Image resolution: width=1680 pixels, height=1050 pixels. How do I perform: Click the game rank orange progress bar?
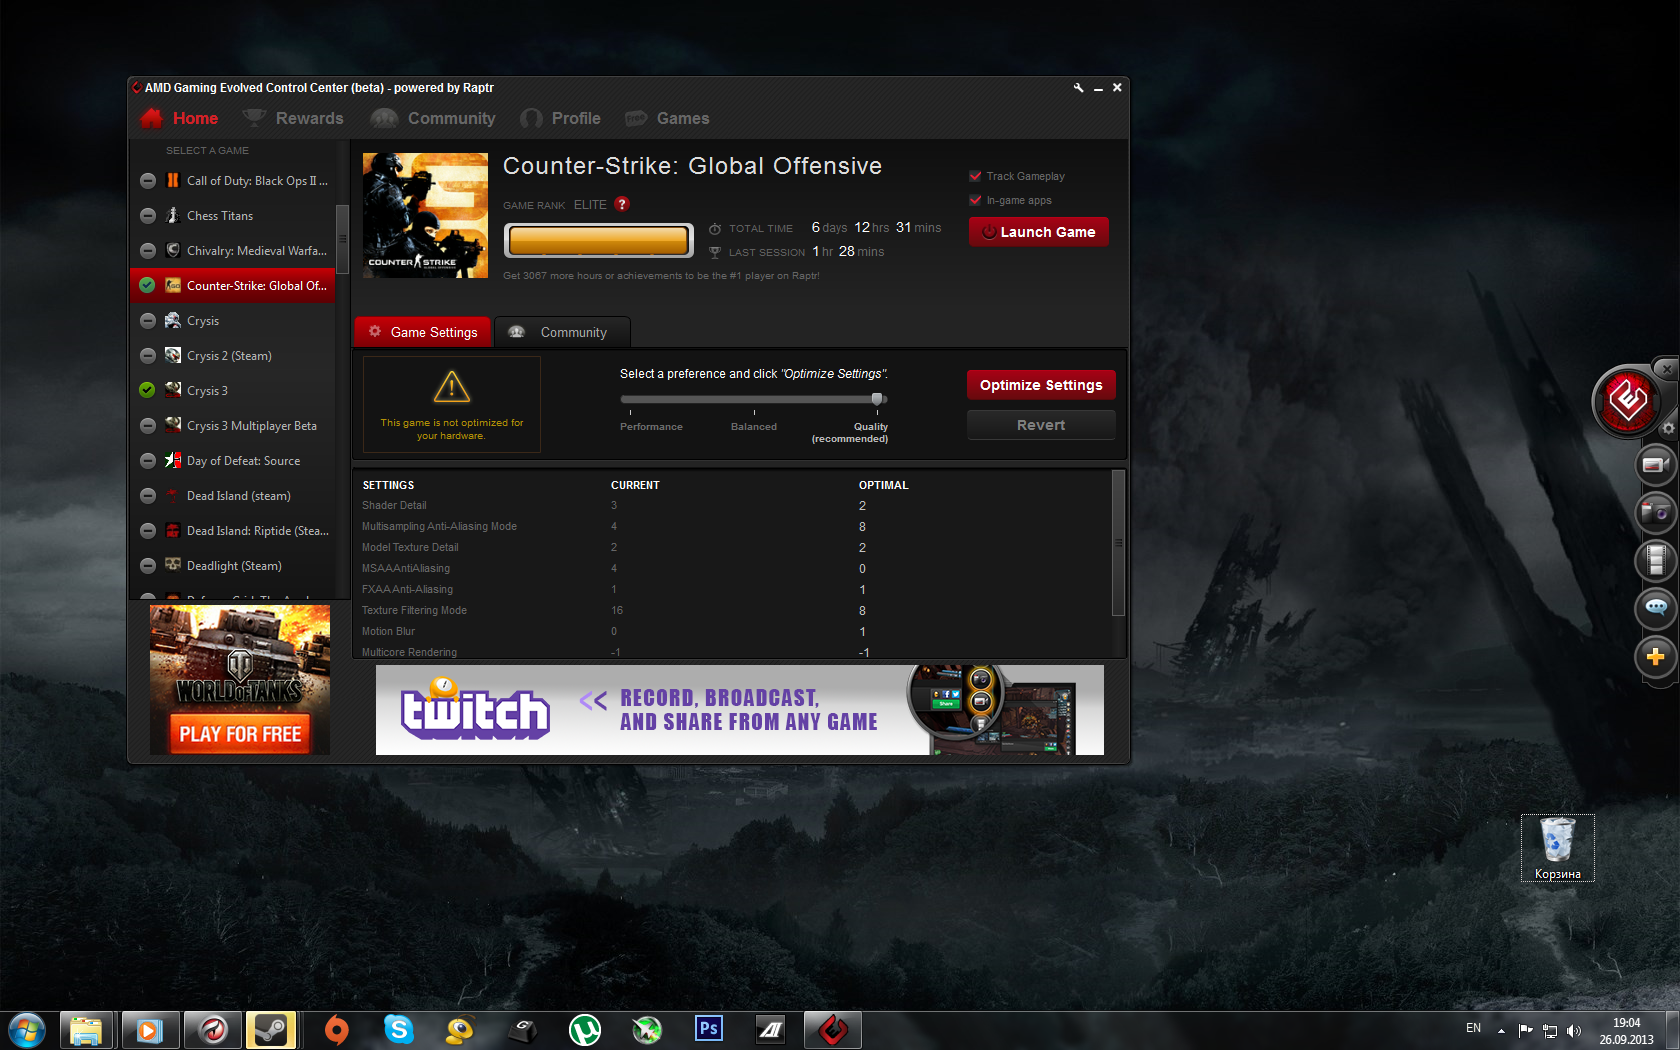tap(598, 240)
